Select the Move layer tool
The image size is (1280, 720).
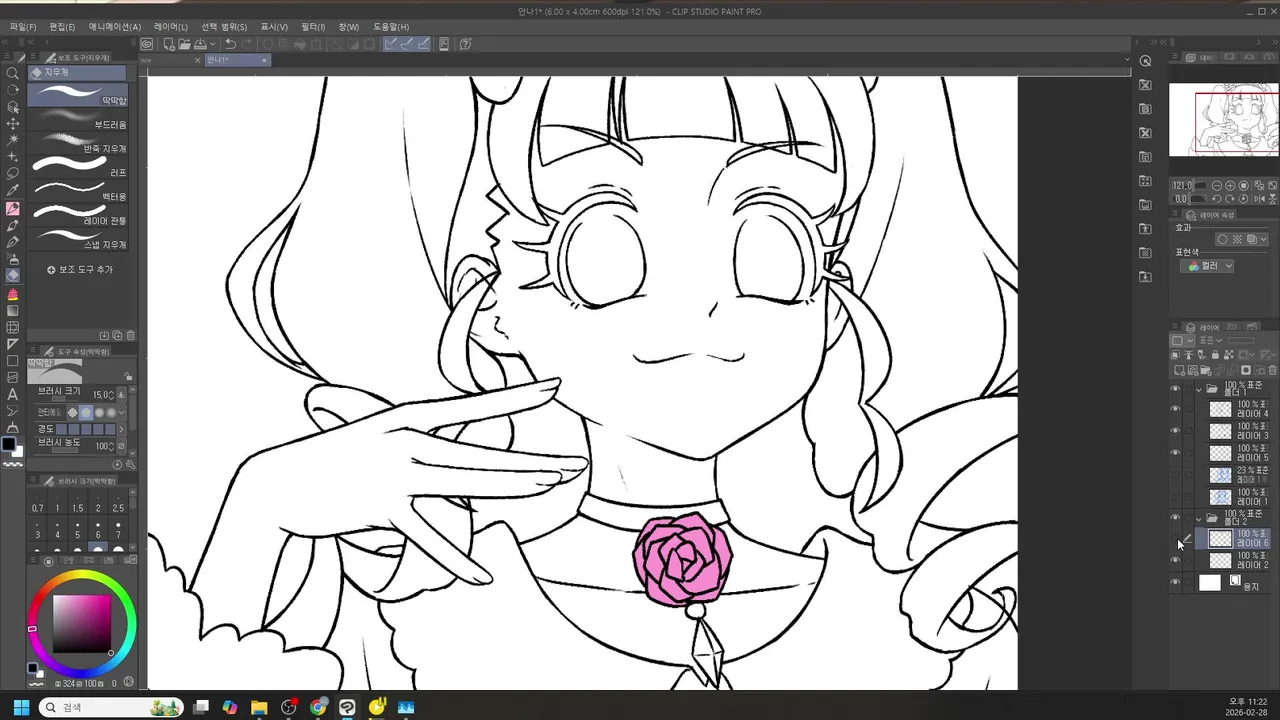(x=13, y=124)
